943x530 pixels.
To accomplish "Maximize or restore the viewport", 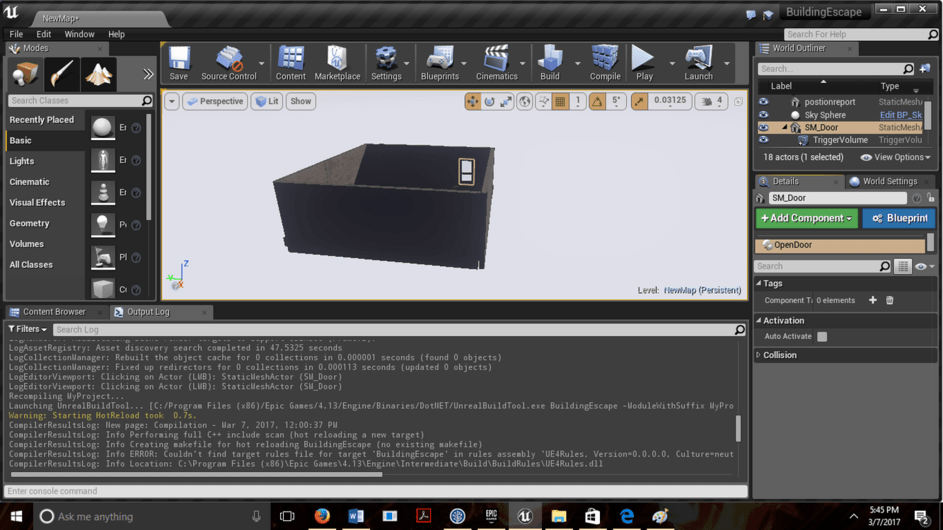I will [x=738, y=102].
